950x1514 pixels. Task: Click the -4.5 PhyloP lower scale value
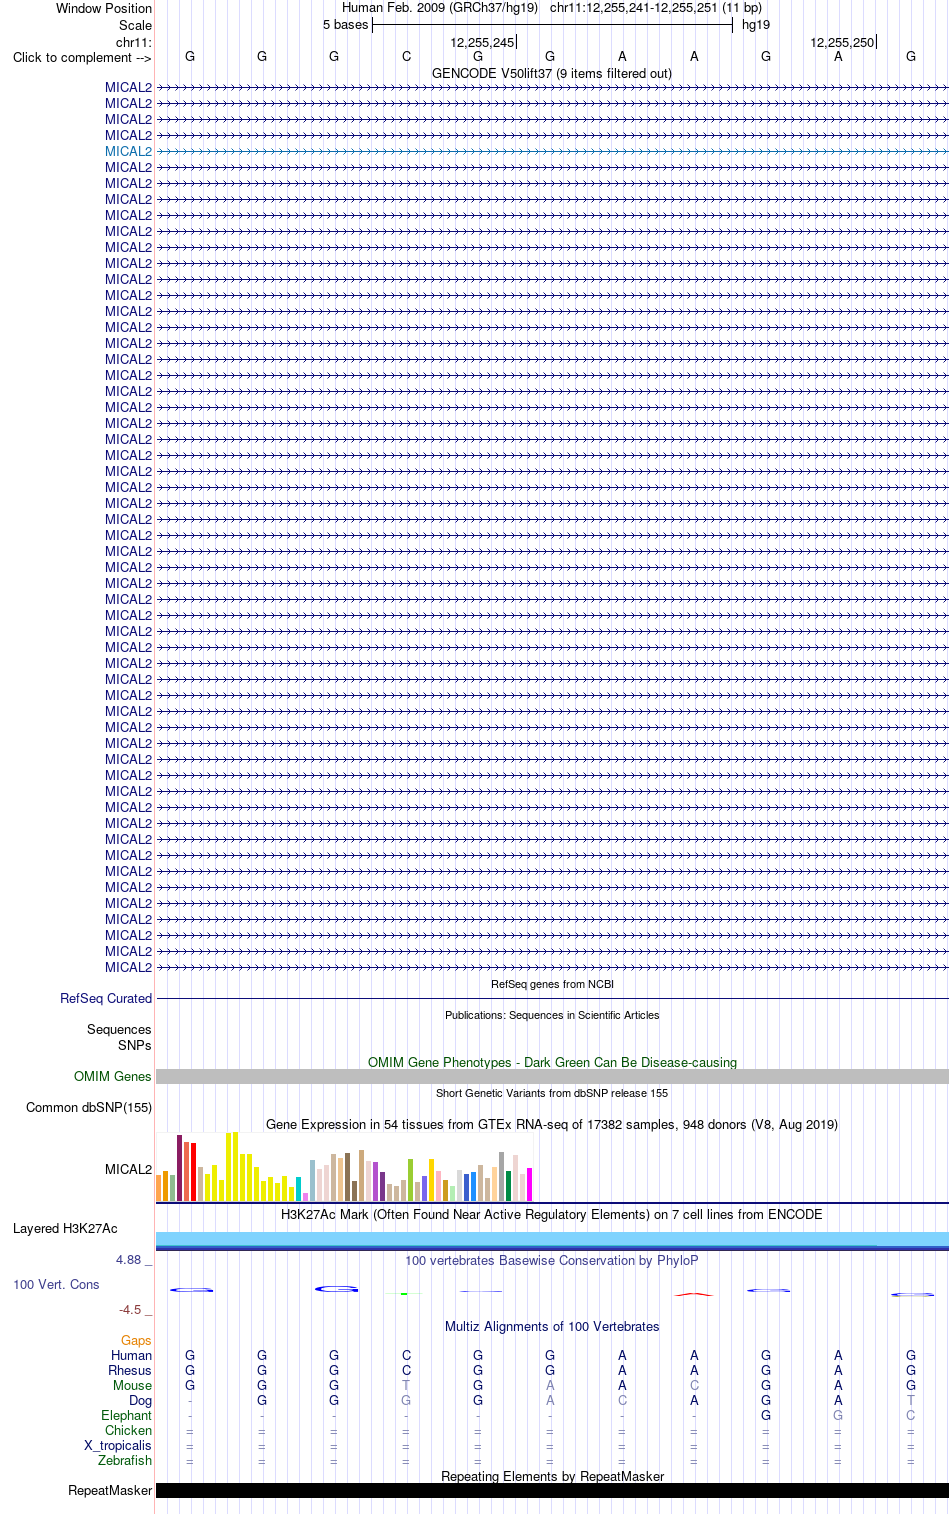point(130,1309)
